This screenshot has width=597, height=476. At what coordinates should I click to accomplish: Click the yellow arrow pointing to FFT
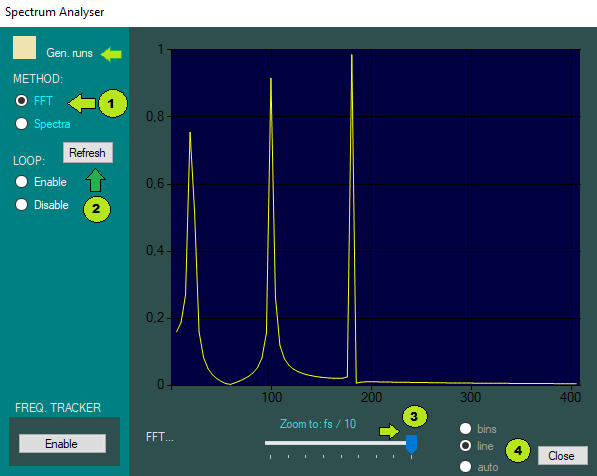pyautogui.click(x=82, y=103)
